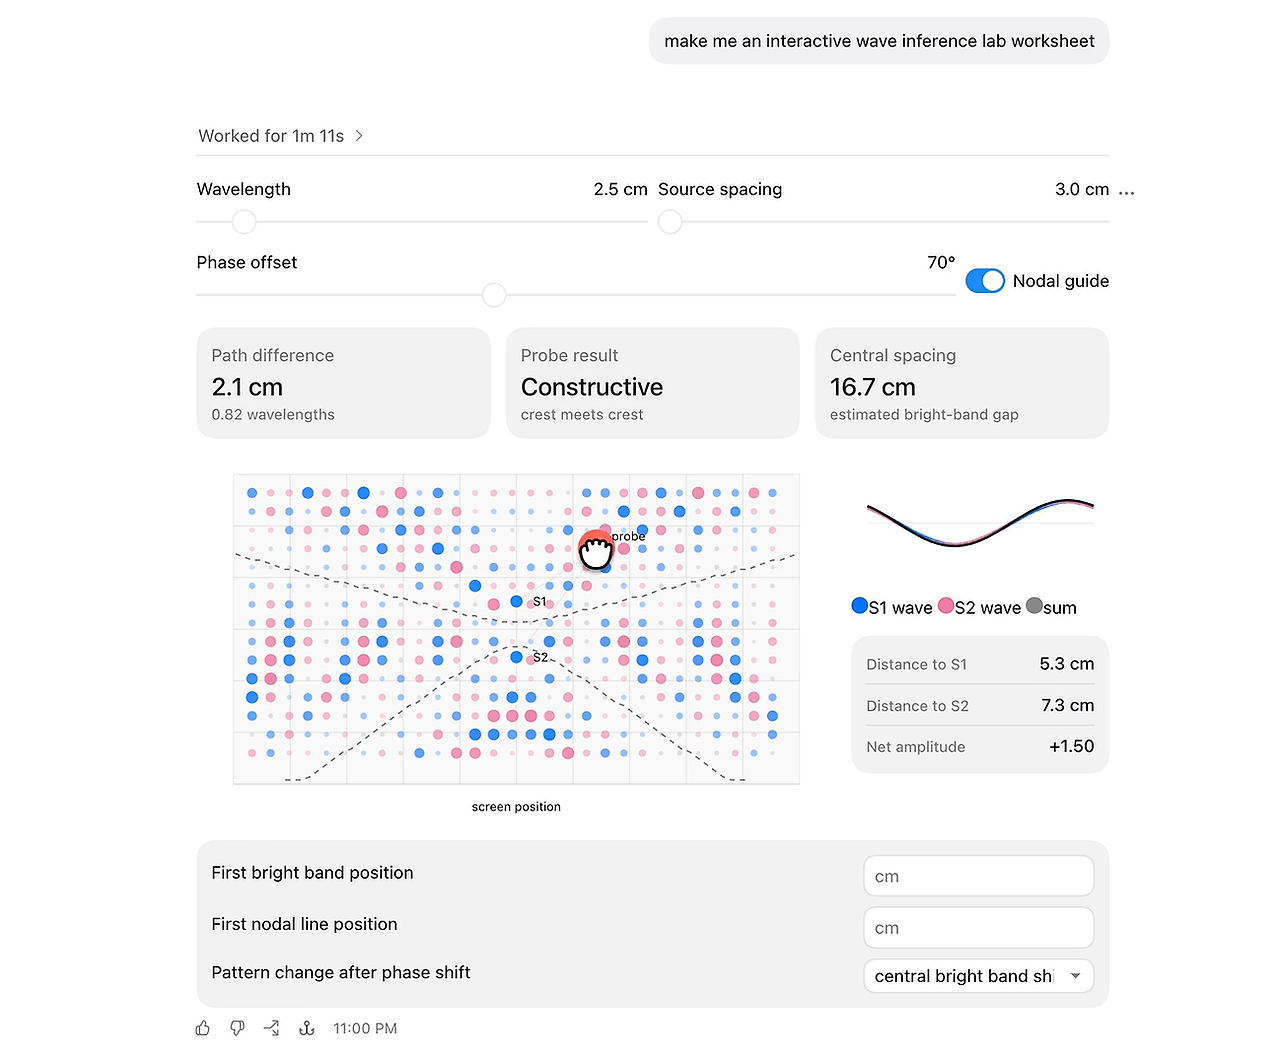
Task: Click the thumbs up feedback icon
Action: (203, 1028)
